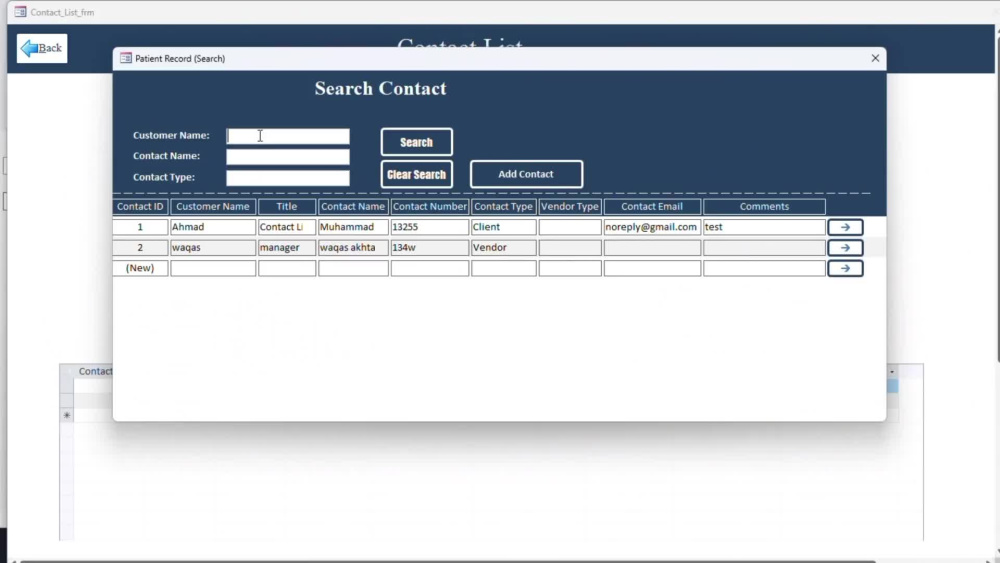This screenshot has height=563, width=1000.
Task: Open record arrow for Ahmad row
Action: click(845, 227)
